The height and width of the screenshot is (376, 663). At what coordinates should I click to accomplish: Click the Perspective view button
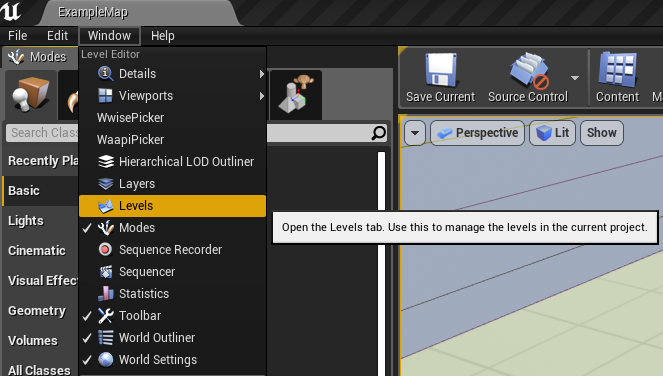coord(477,133)
